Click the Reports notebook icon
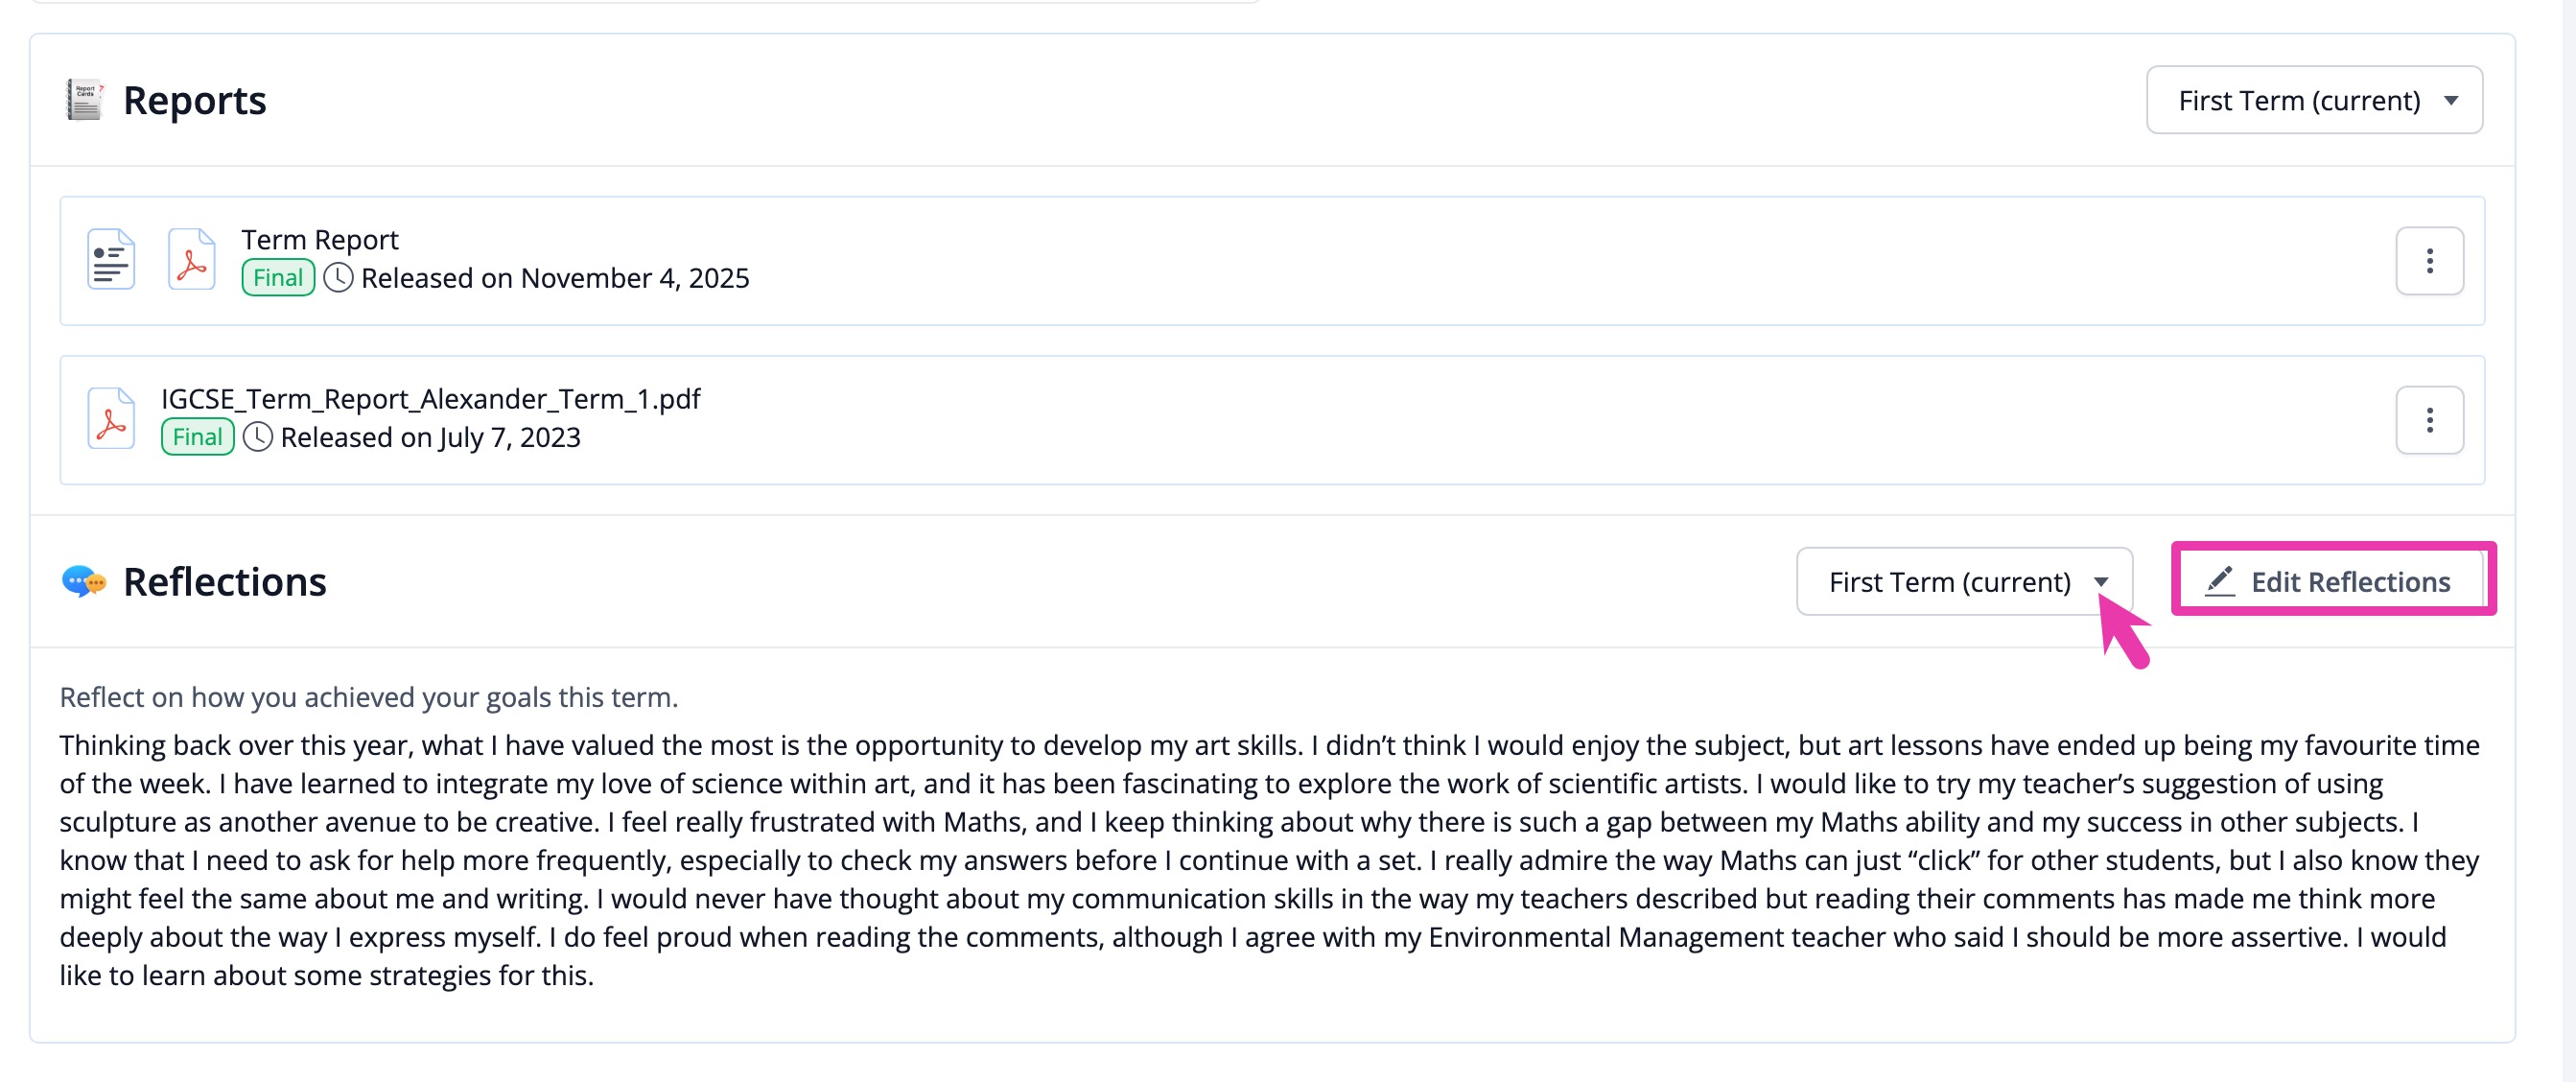Viewport: 2576px width, 1082px height. 85,100
